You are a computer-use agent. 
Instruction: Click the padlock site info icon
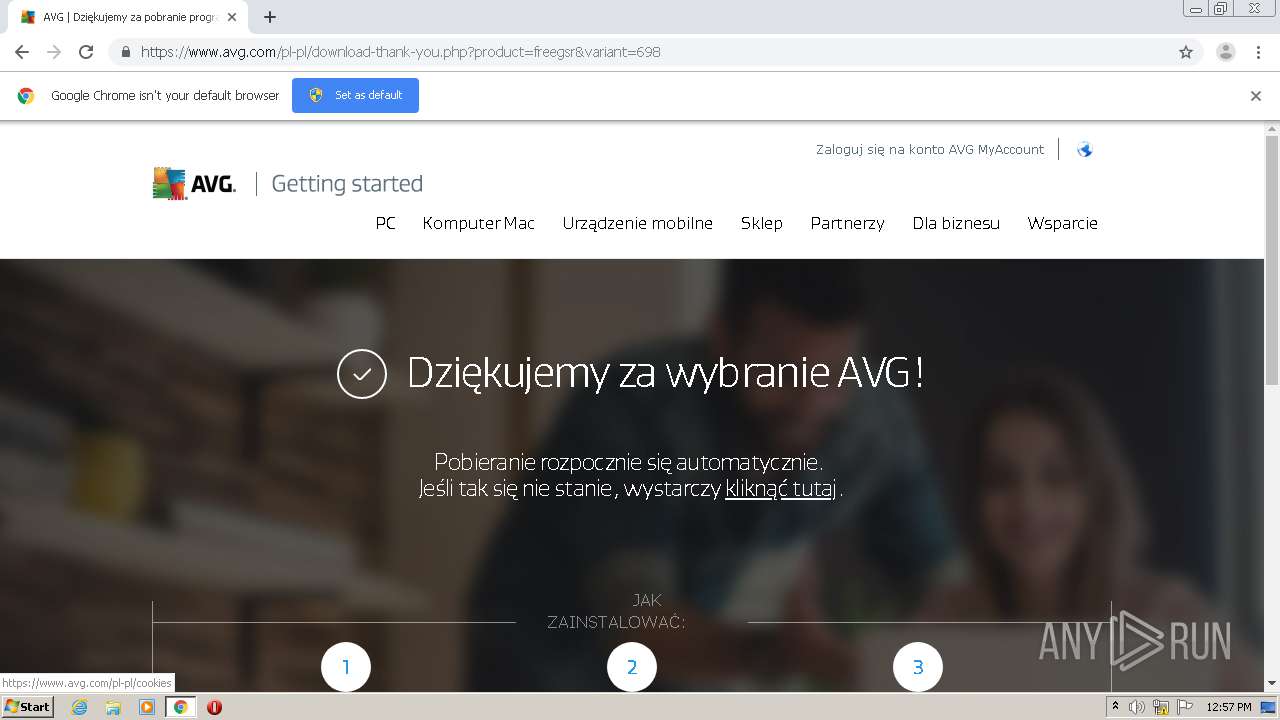(x=126, y=52)
